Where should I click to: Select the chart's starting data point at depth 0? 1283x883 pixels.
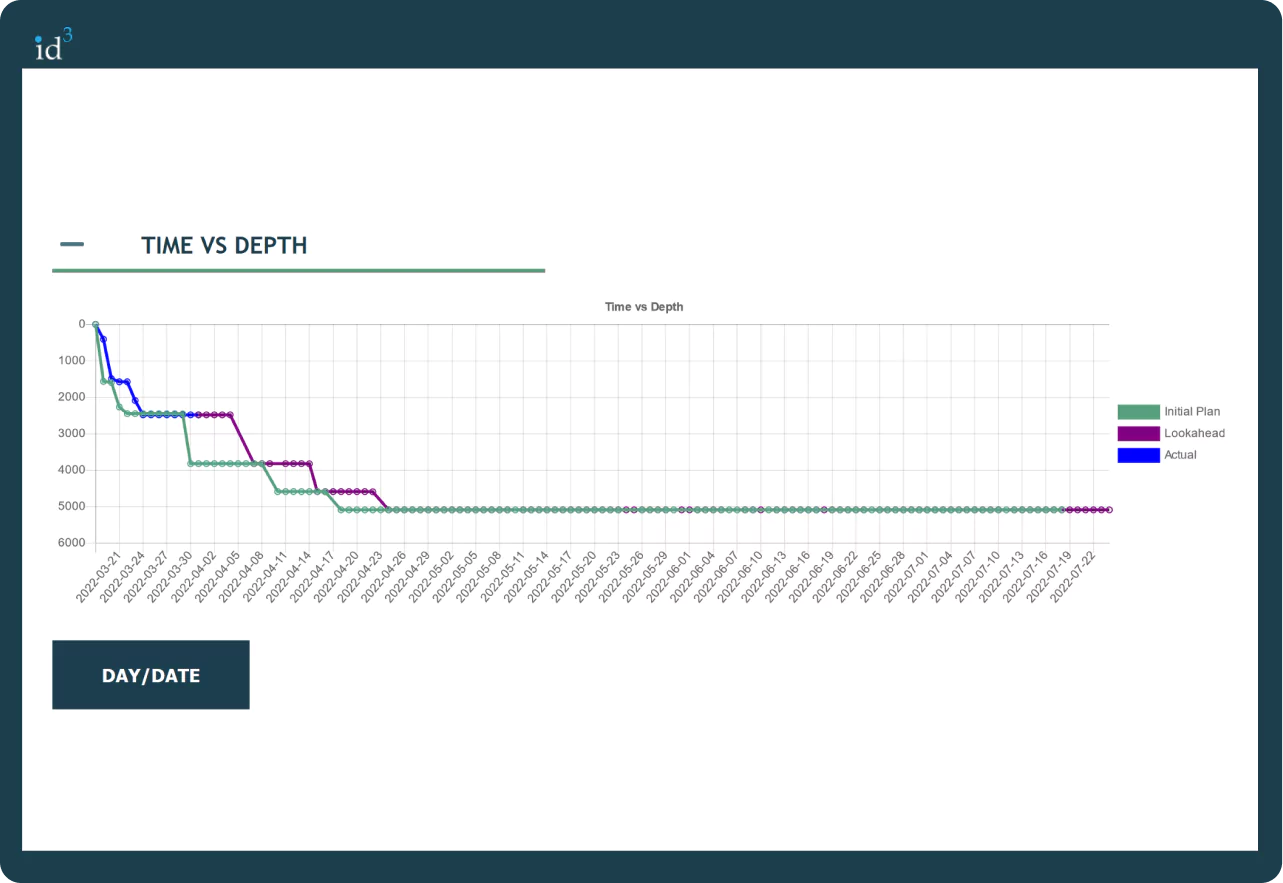pyautogui.click(x=95, y=324)
